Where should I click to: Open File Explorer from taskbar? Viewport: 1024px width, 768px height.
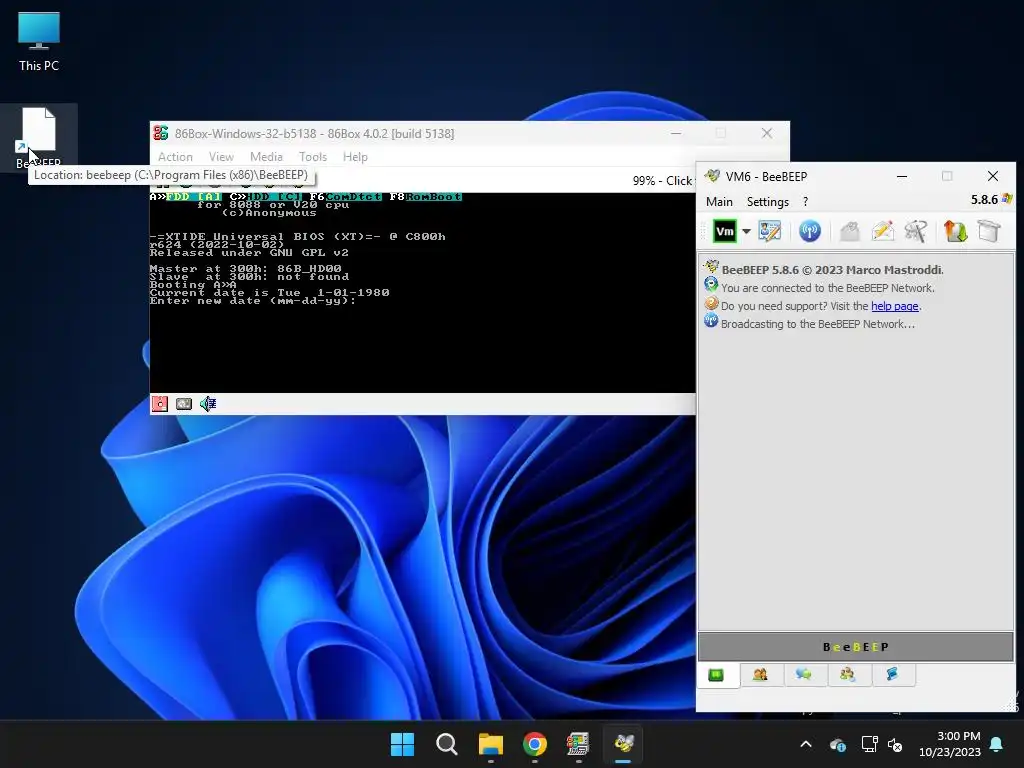pos(490,744)
